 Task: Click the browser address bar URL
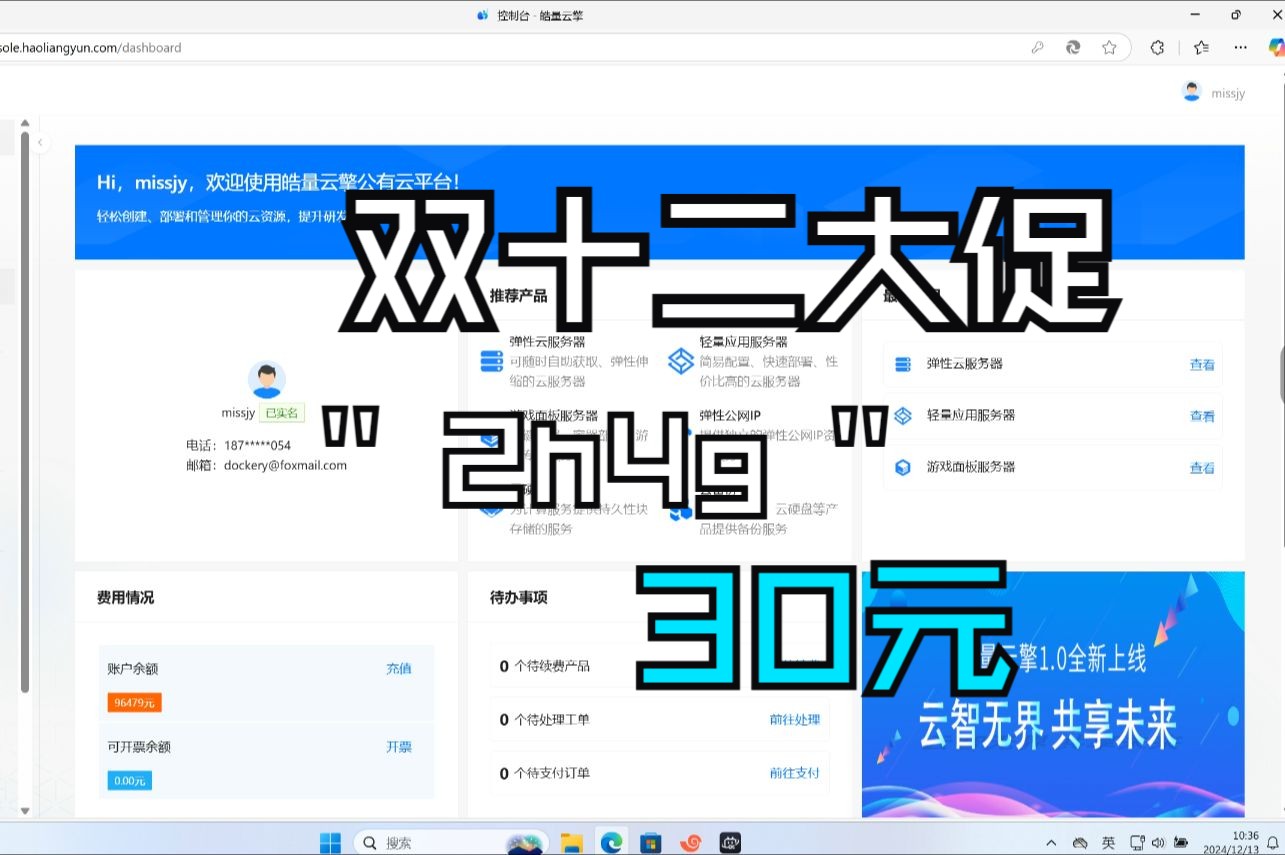tap(91, 47)
